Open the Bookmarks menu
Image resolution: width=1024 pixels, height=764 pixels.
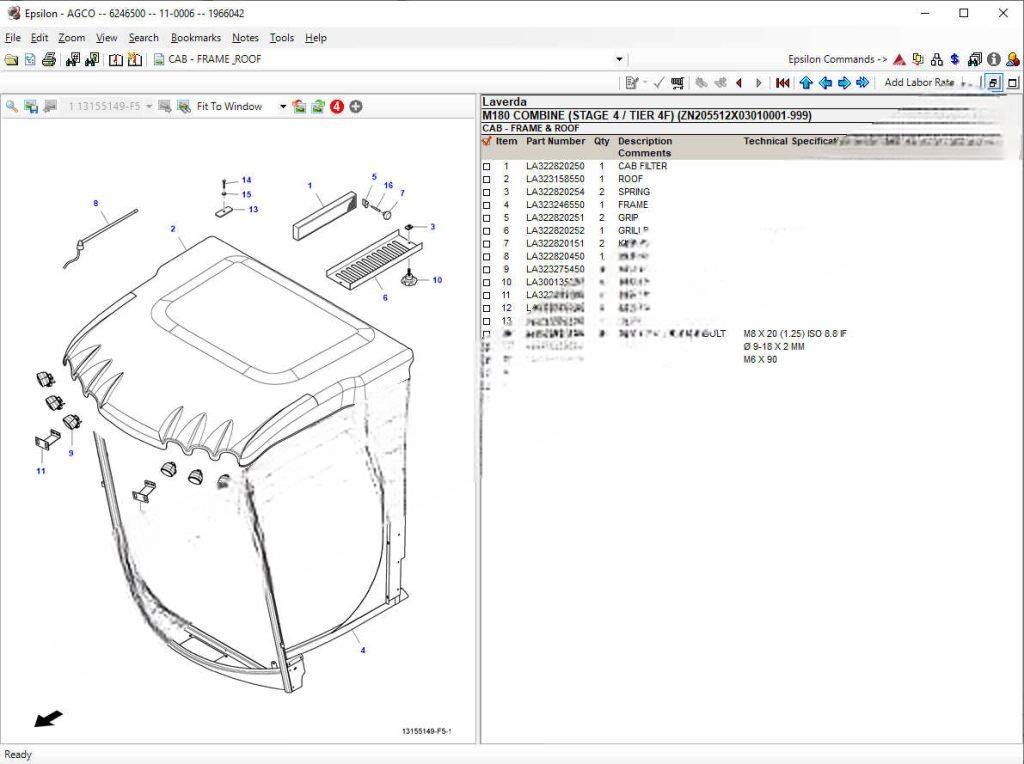point(195,38)
